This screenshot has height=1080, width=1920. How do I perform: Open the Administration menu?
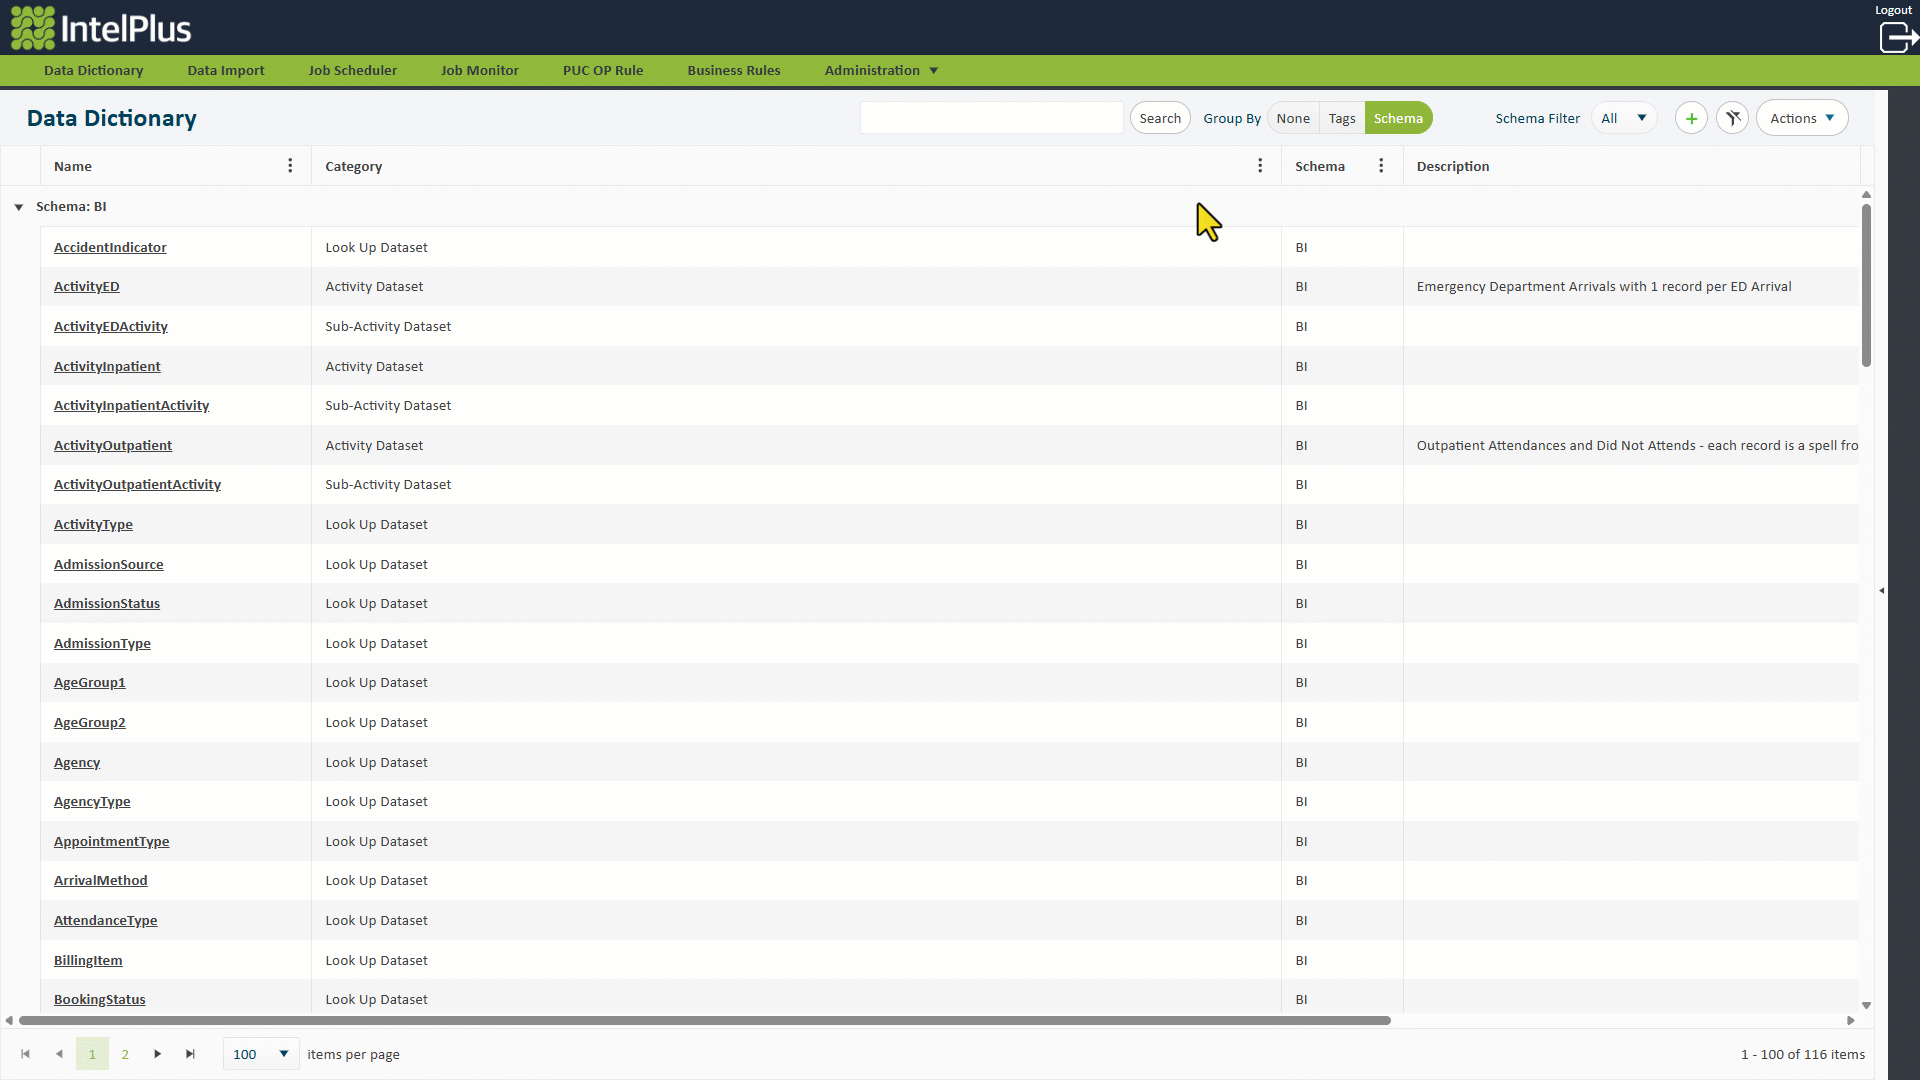pyautogui.click(x=880, y=70)
